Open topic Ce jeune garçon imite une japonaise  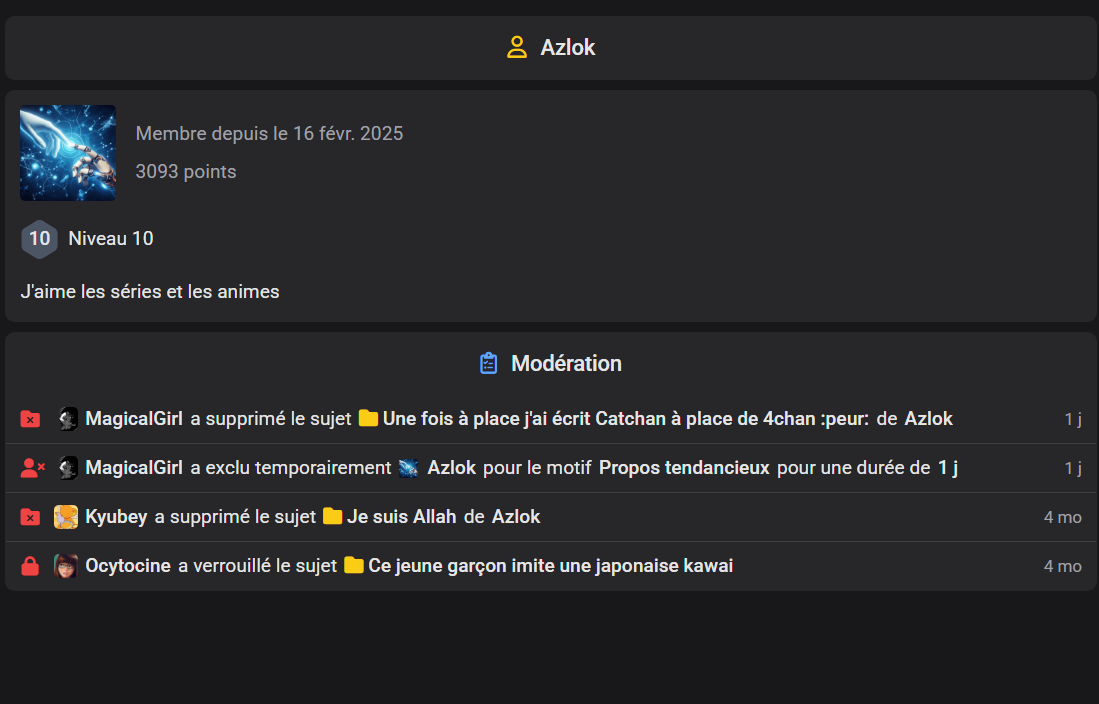click(551, 566)
